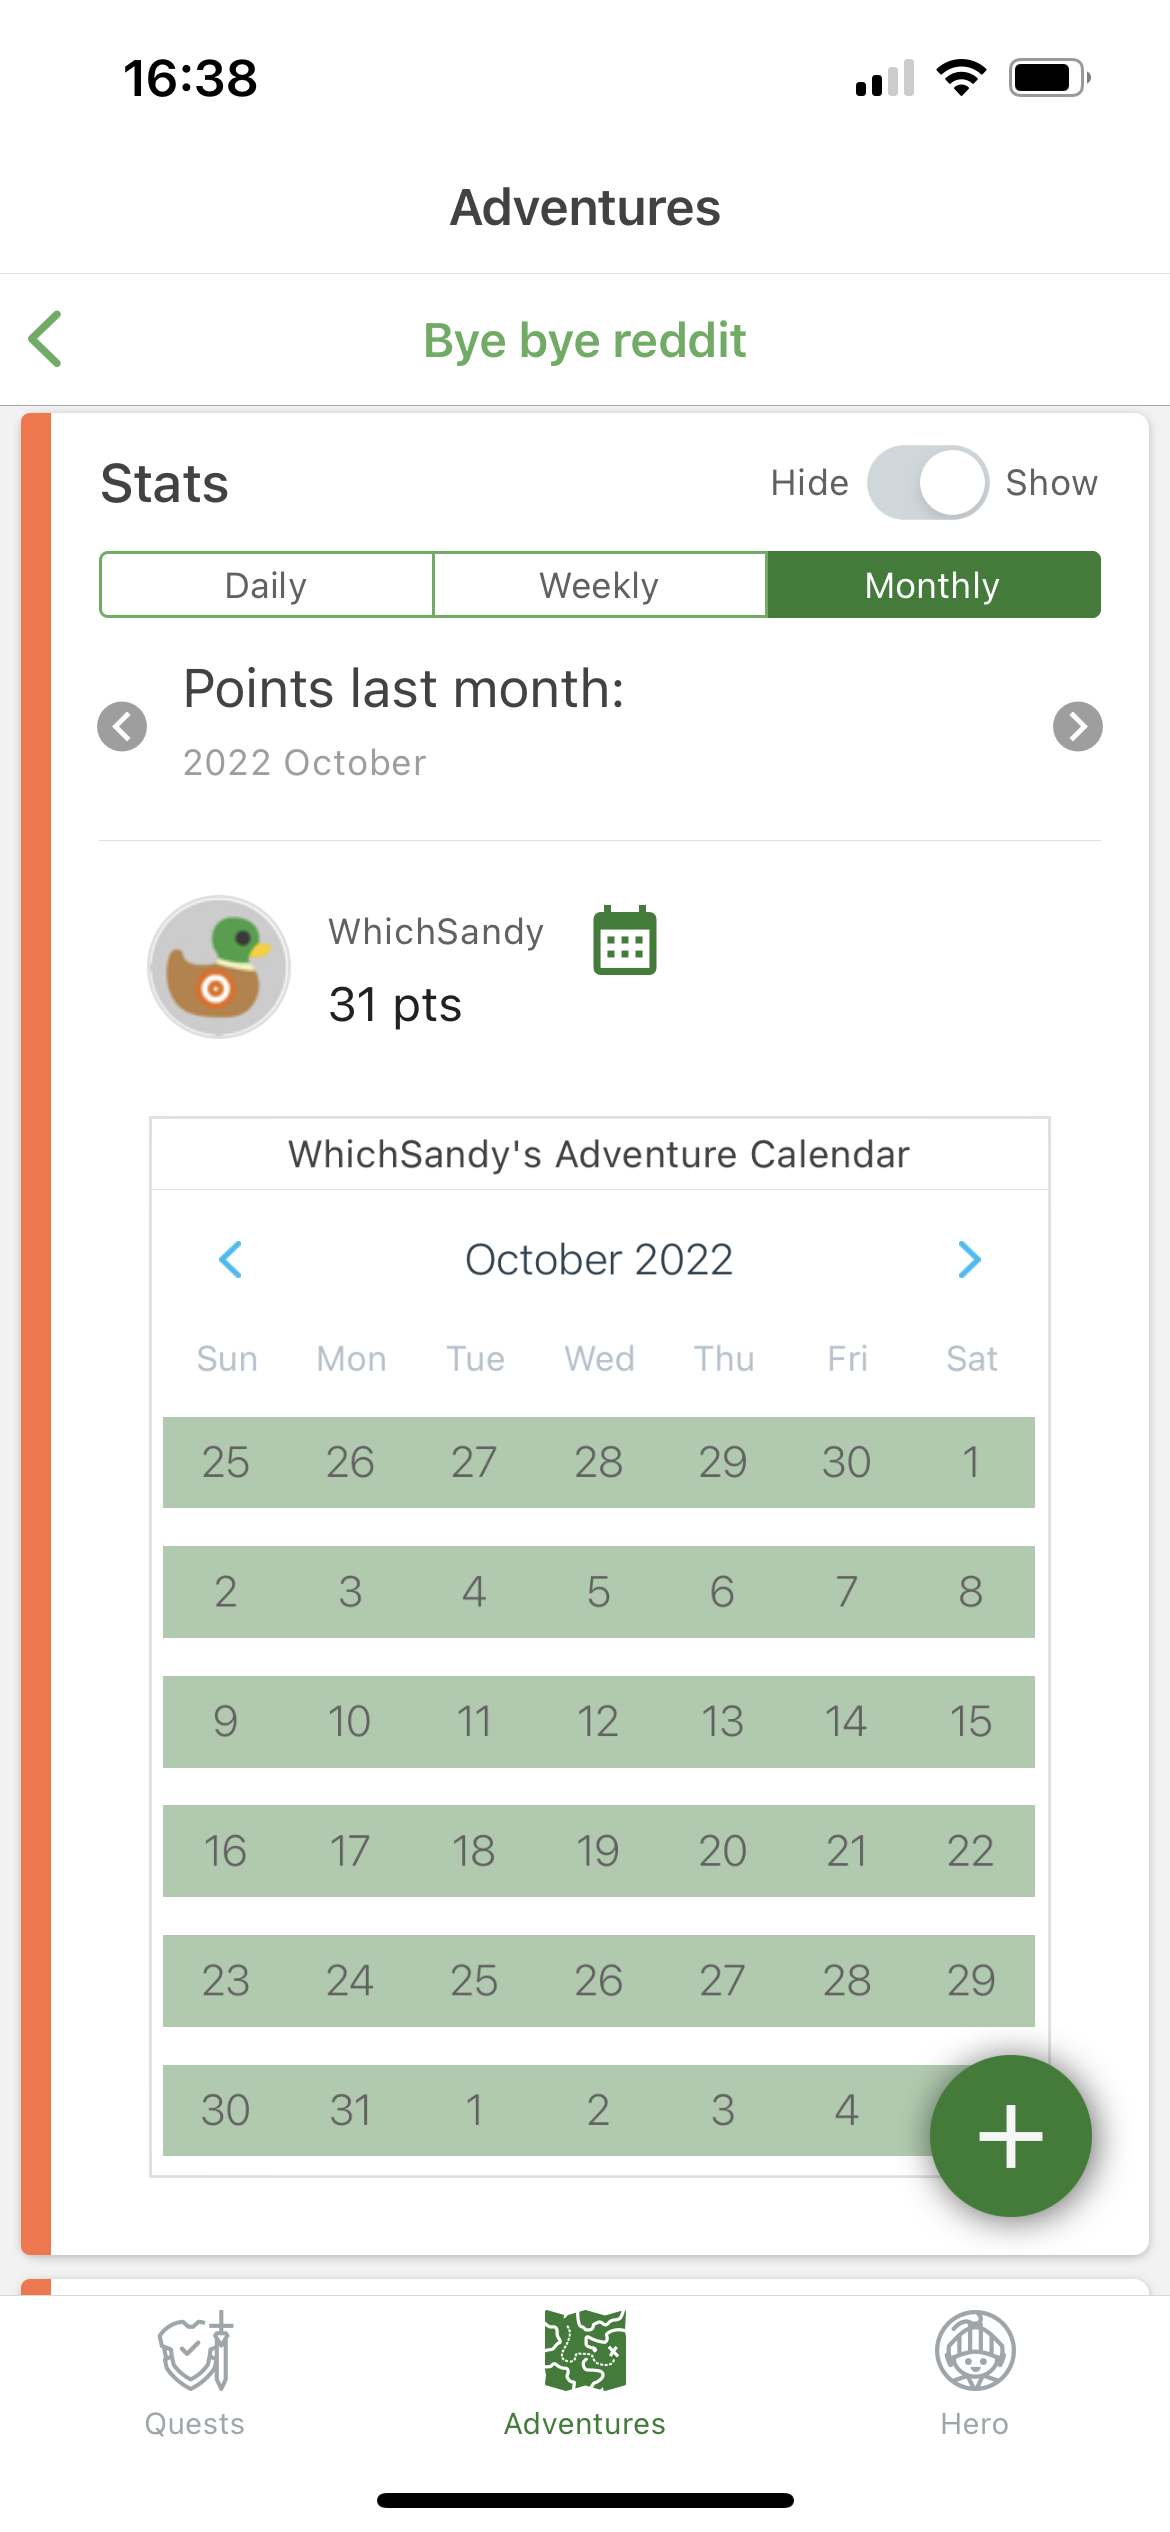Select October 9 in the calendar
The width and height of the screenshot is (1170, 2532).
[x=226, y=1722]
